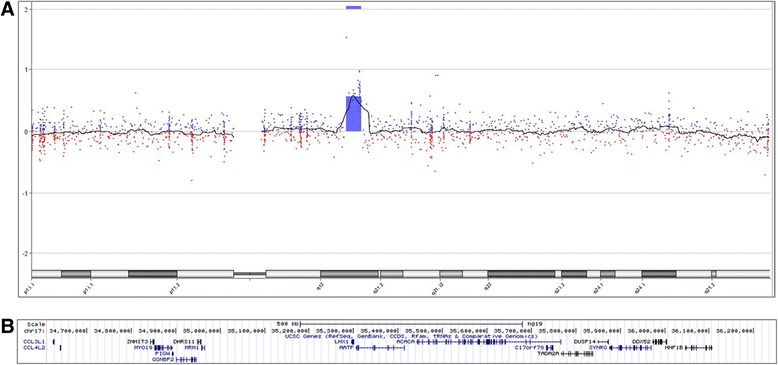
Task: Click the 36,000,000 coordinate tick
Action: click(646, 330)
